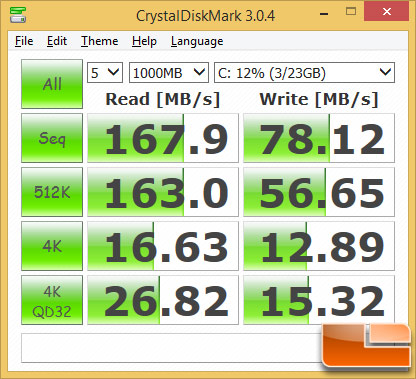Expand the 1000MB test size dropdown
This screenshot has height=379, width=416.
pyautogui.click(x=169, y=72)
